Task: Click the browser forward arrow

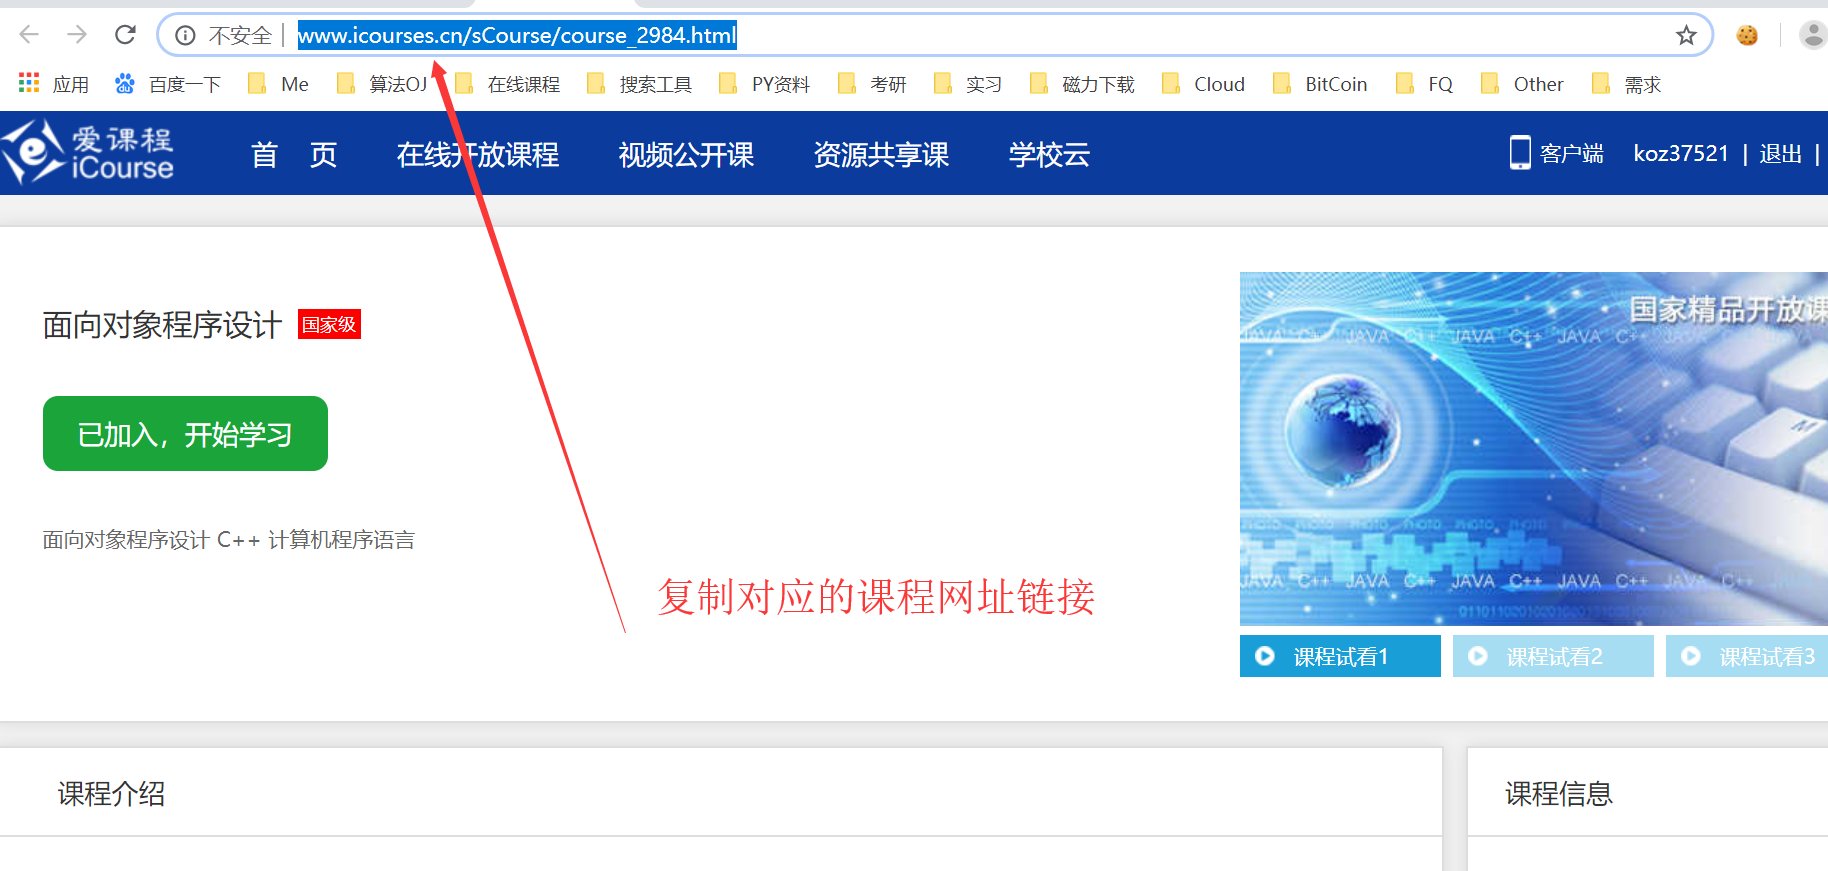Action: click(x=77, y=35)
